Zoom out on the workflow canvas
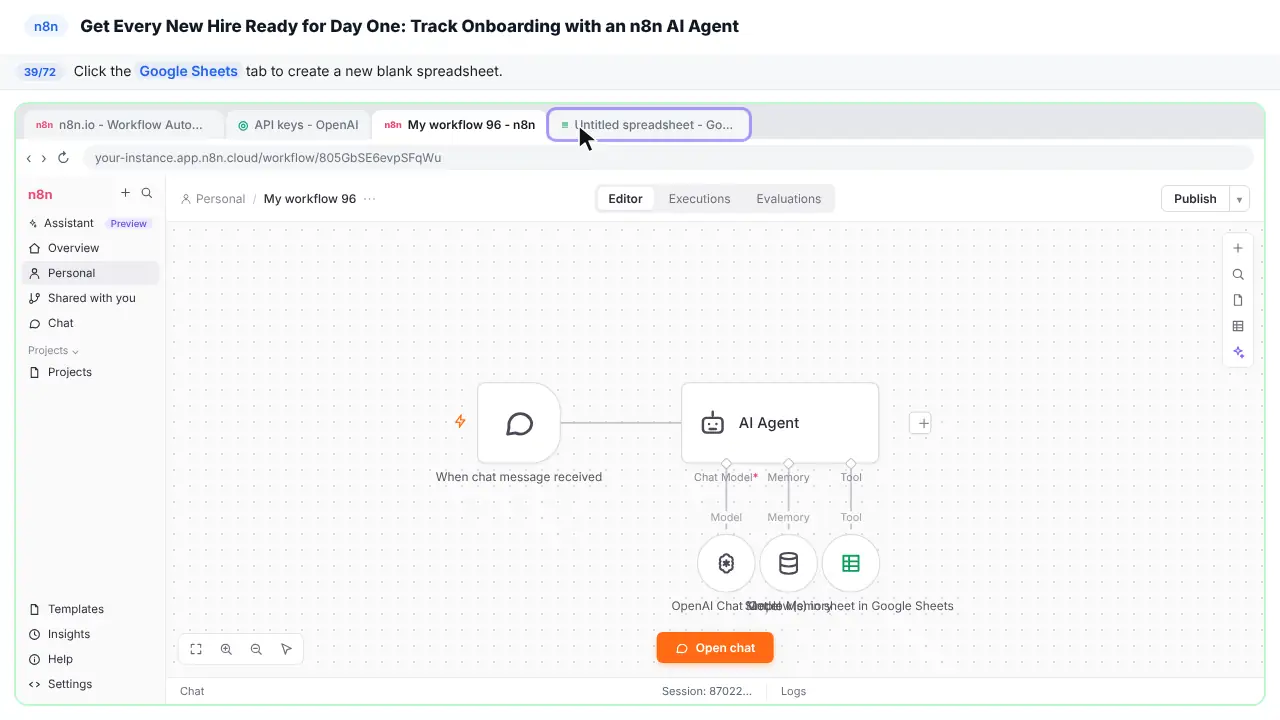The height and width of the screenshot is (720, 1280). [x=256, y=649]
